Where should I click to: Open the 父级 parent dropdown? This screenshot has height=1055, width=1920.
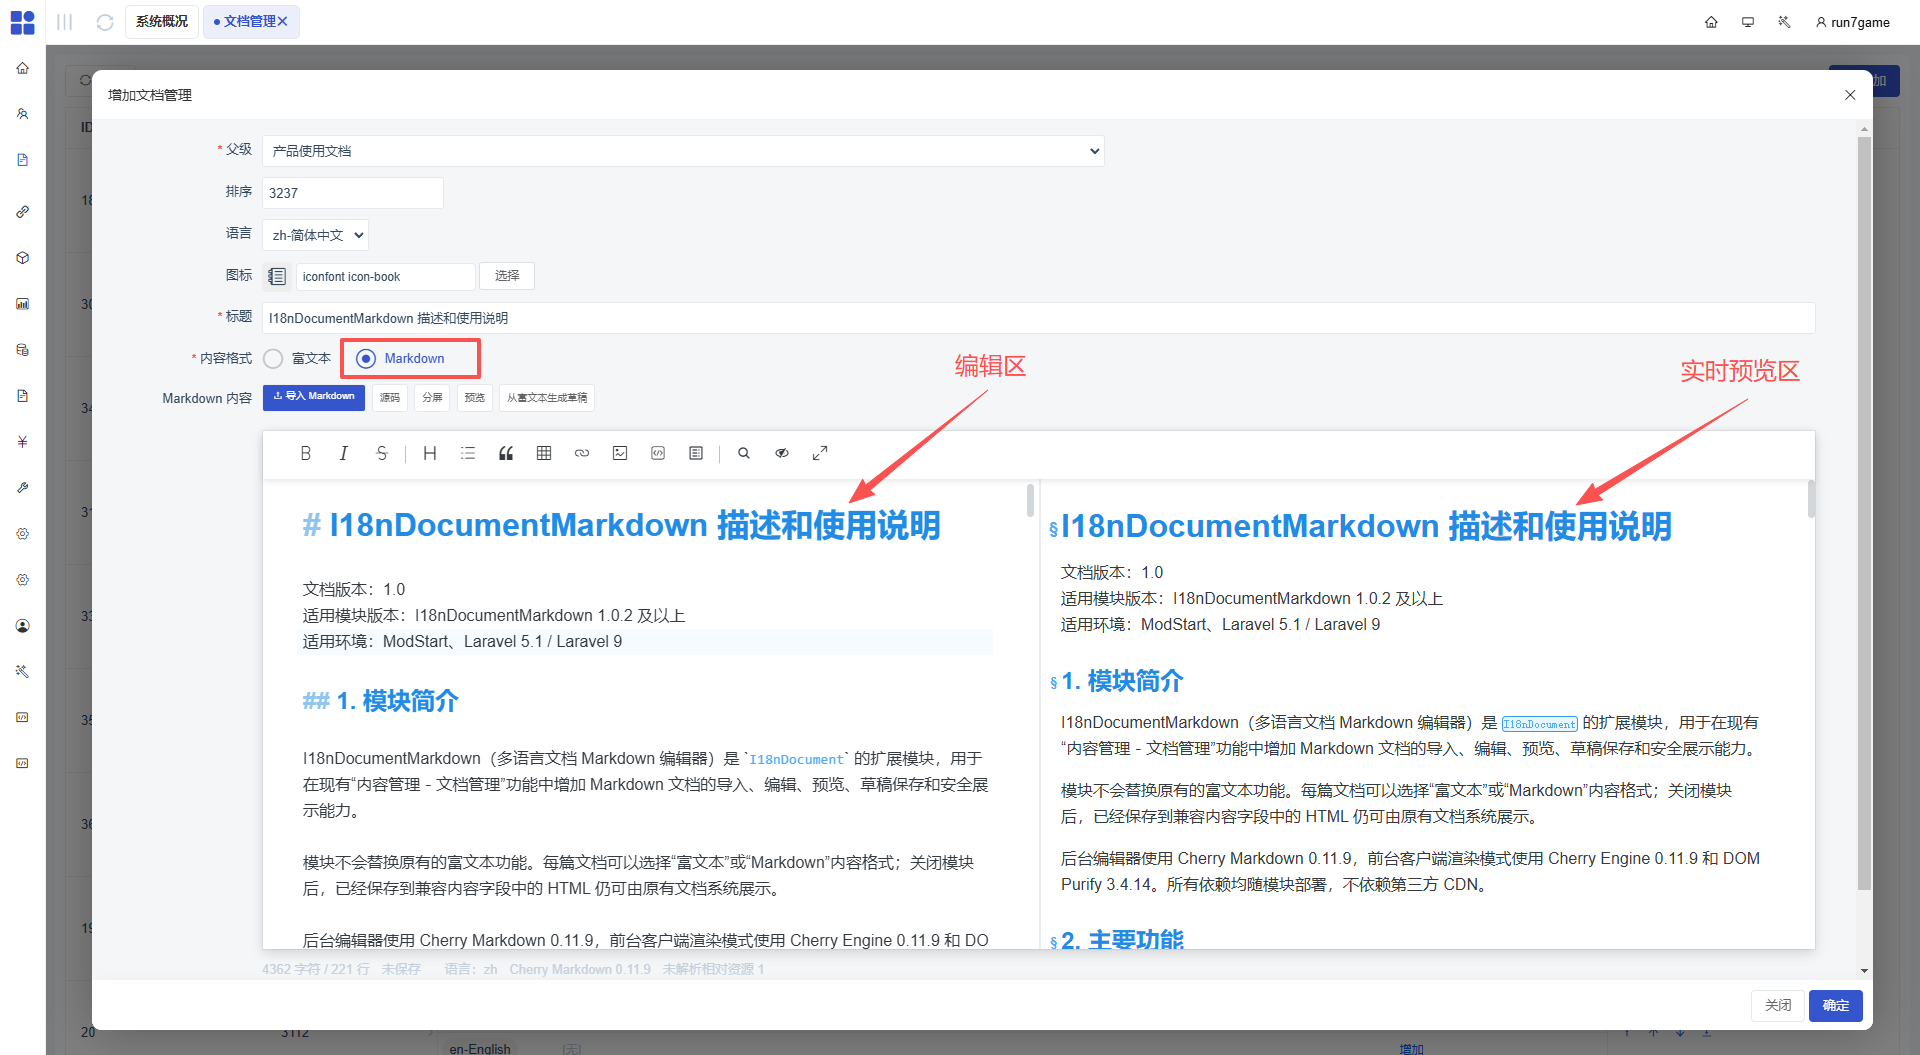[683, 151]
